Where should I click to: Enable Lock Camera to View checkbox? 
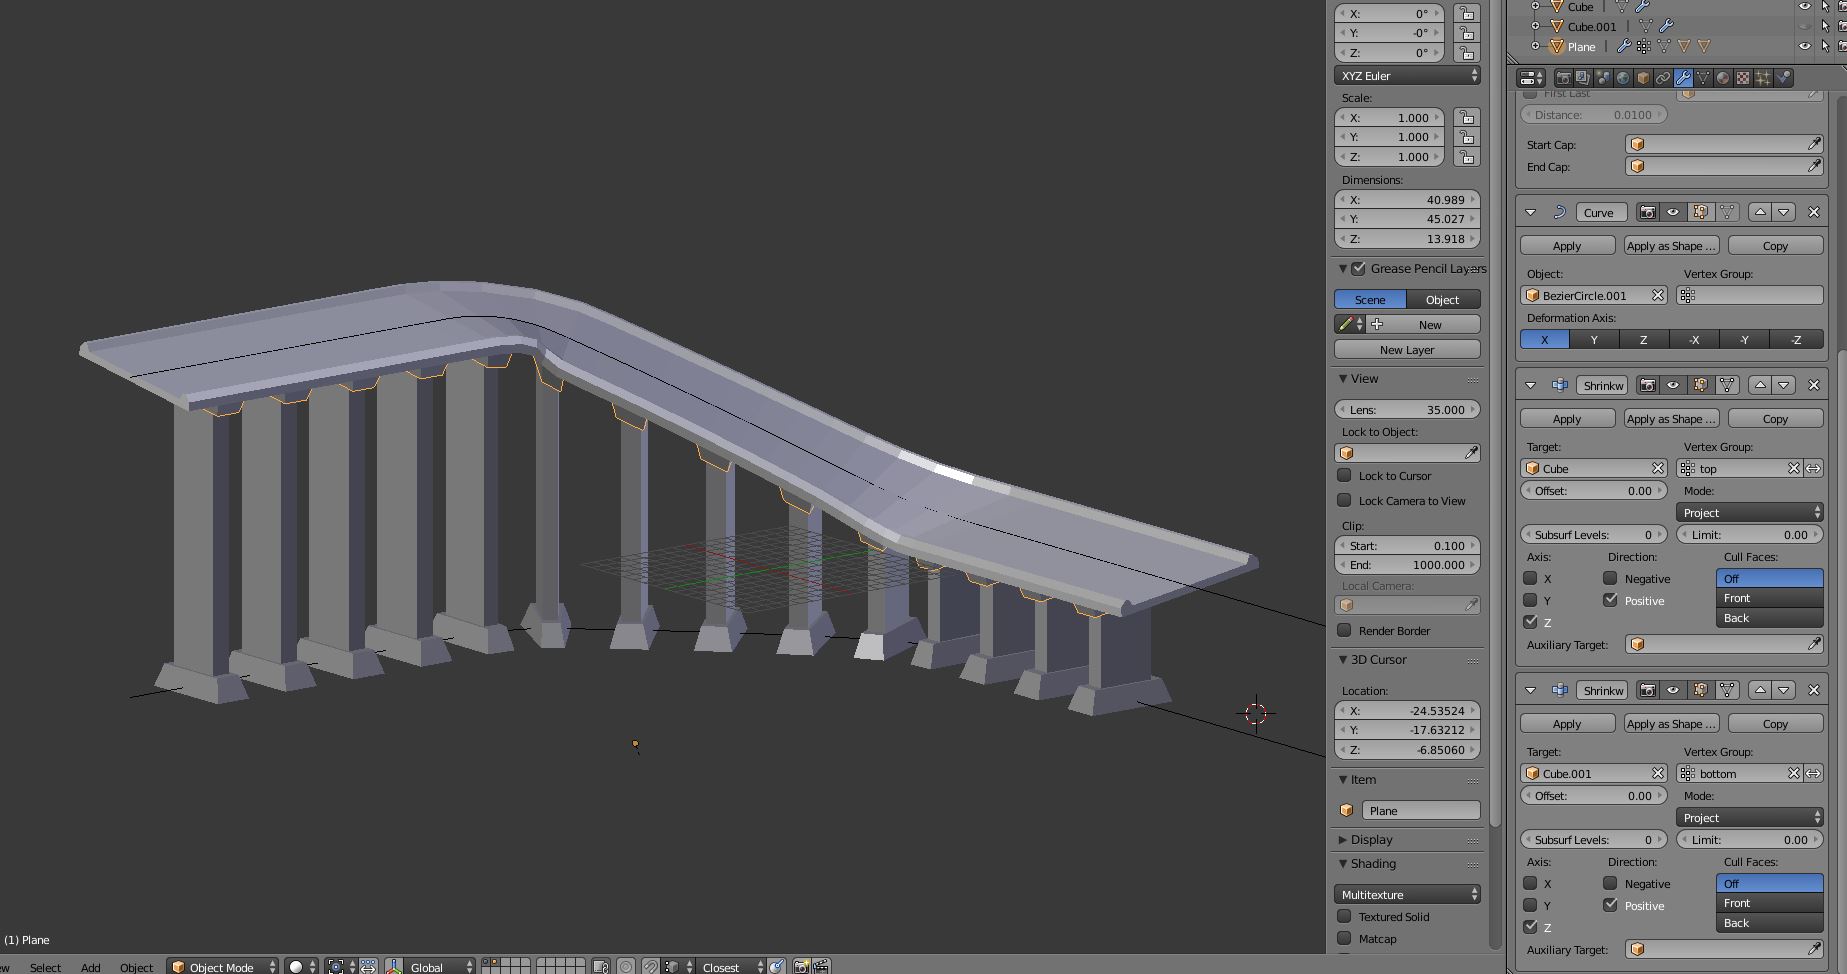point(1344,500)
